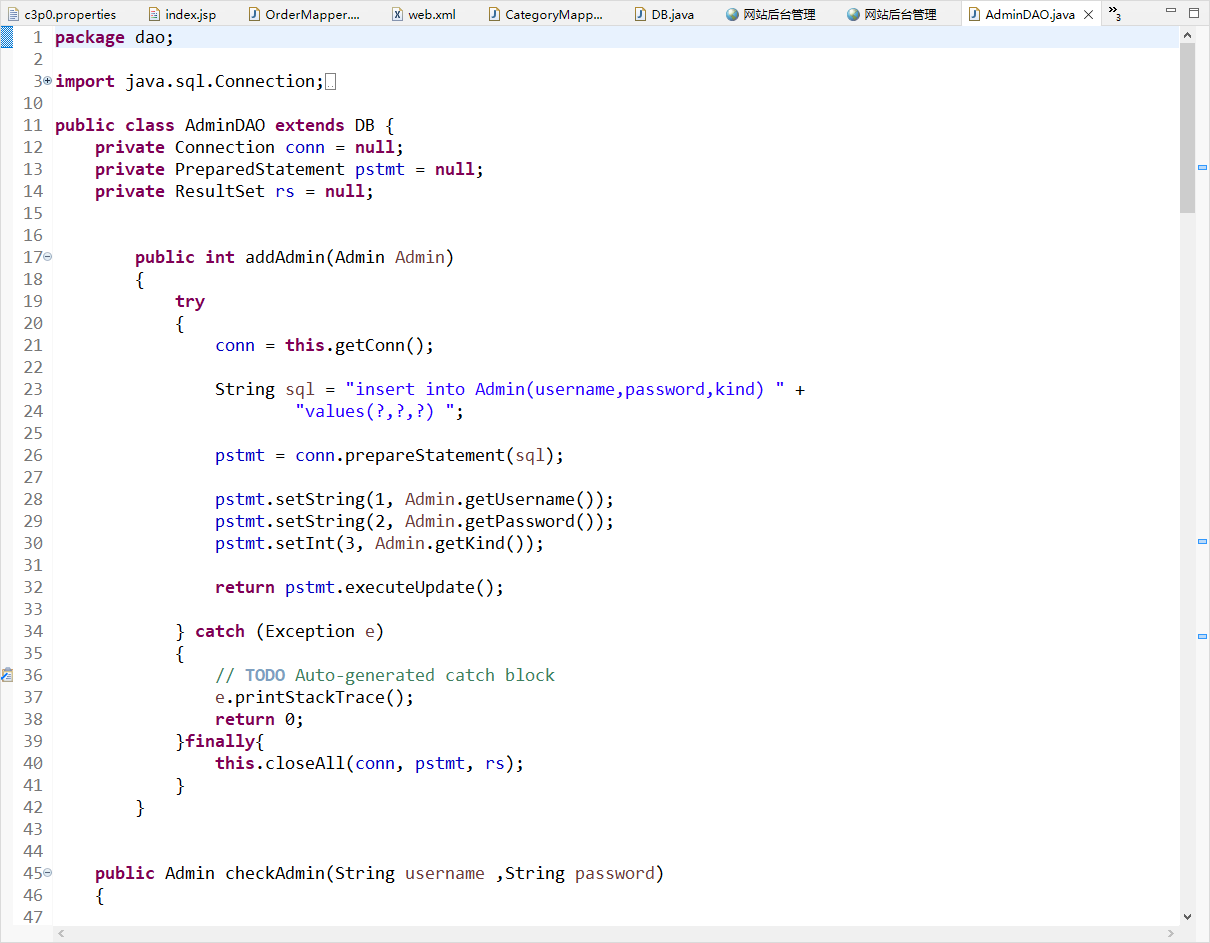1210x943 pixels.
Task: Jump to the topmost overview ruler marker
Action: tap(1203, 167)
